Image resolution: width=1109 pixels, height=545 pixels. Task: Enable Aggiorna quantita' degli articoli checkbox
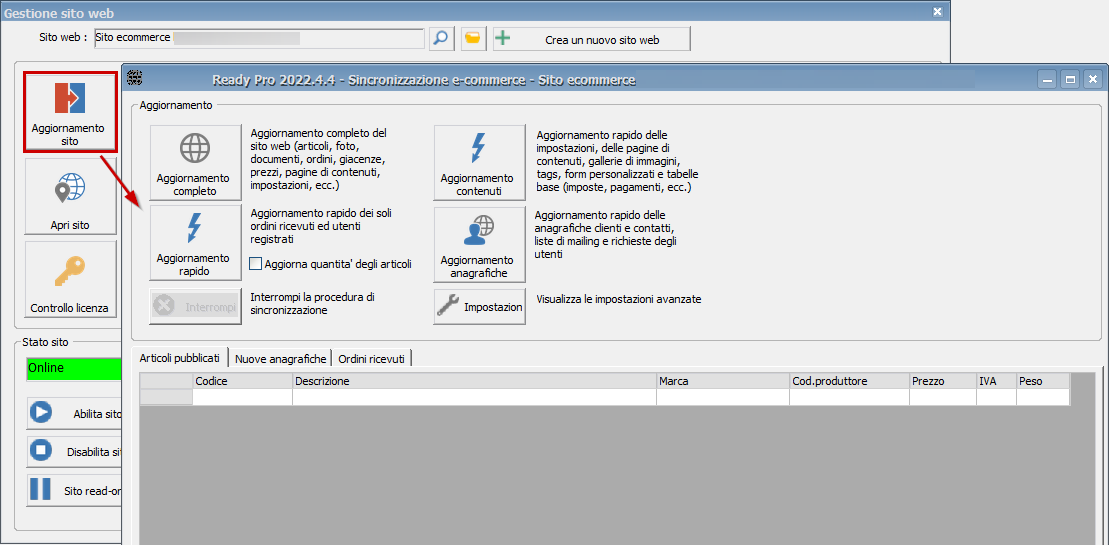coord(256,264)
